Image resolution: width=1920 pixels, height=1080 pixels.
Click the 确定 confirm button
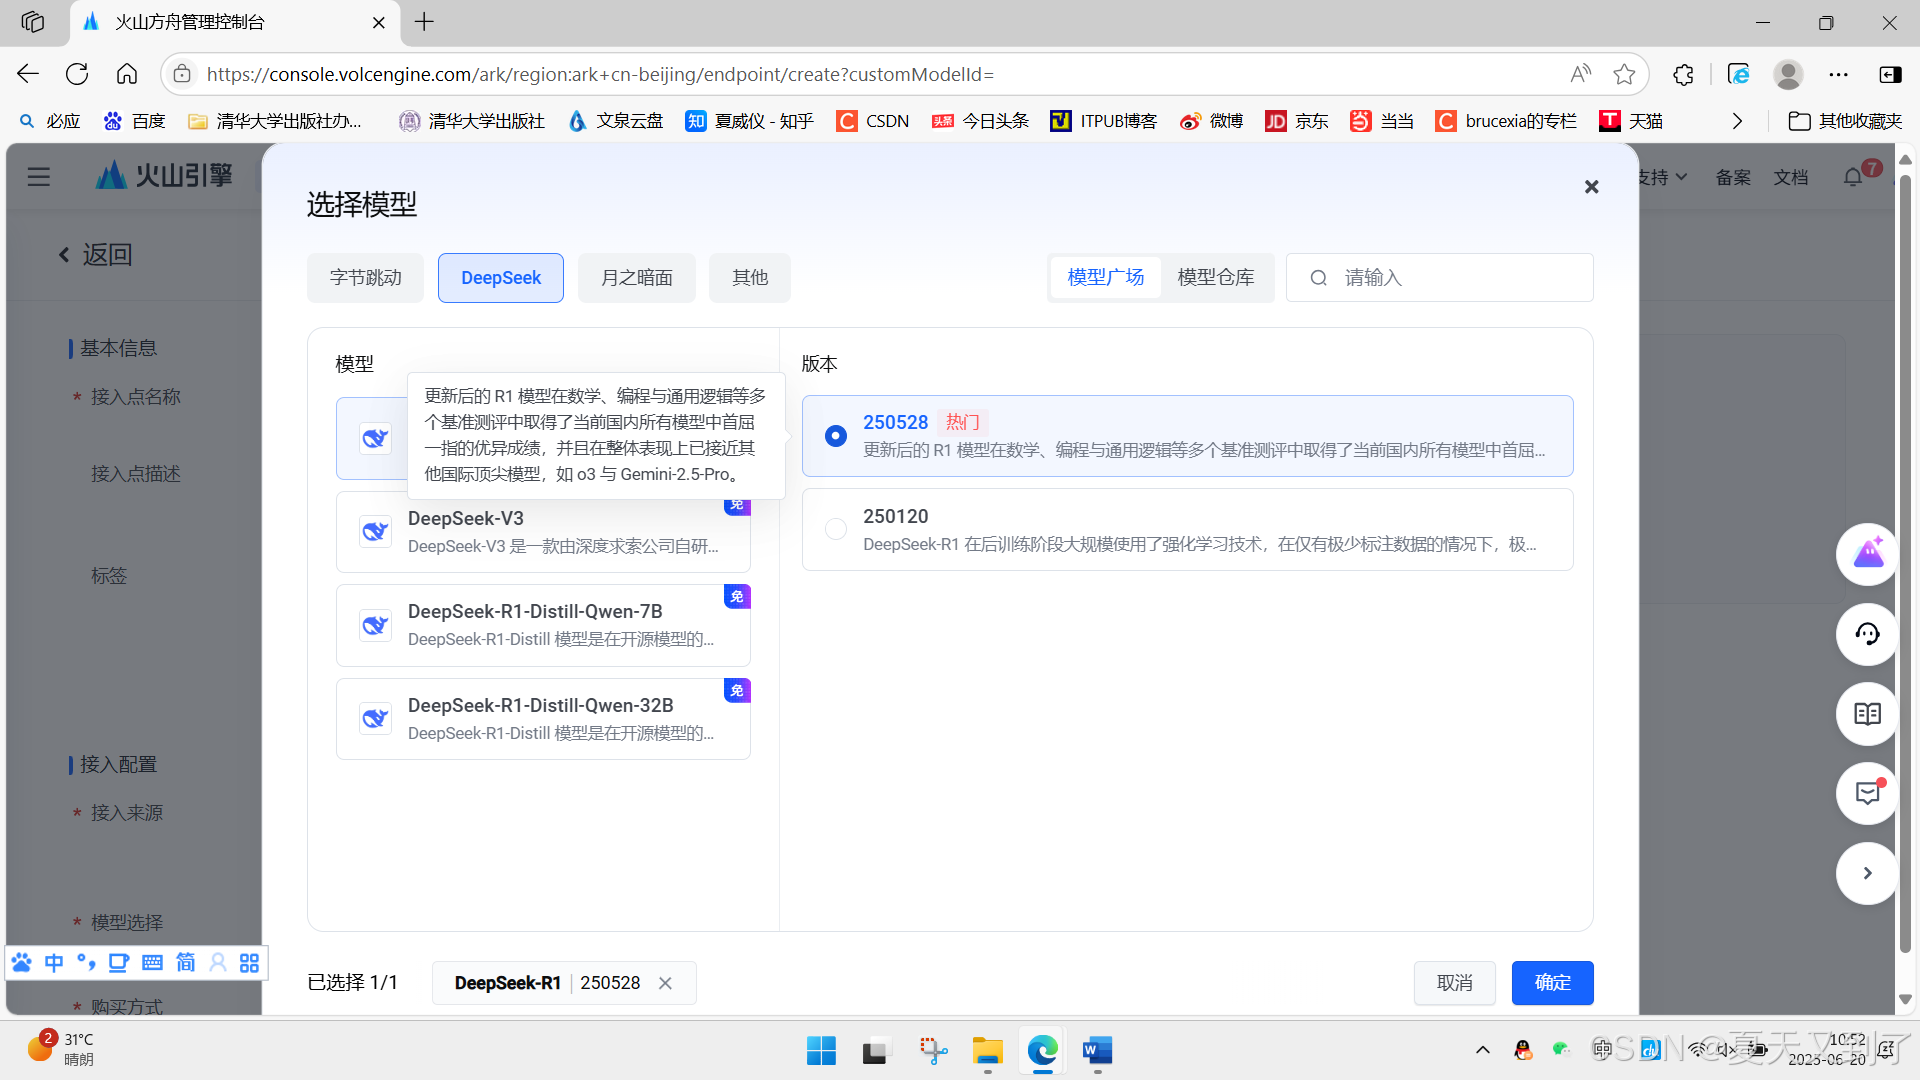click(x=1552, y=983)
